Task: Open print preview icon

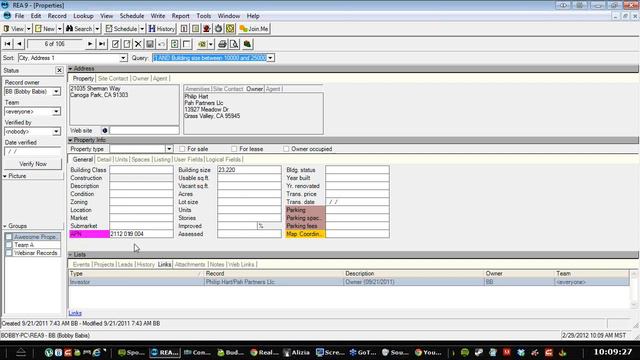Action: point(234,44)
